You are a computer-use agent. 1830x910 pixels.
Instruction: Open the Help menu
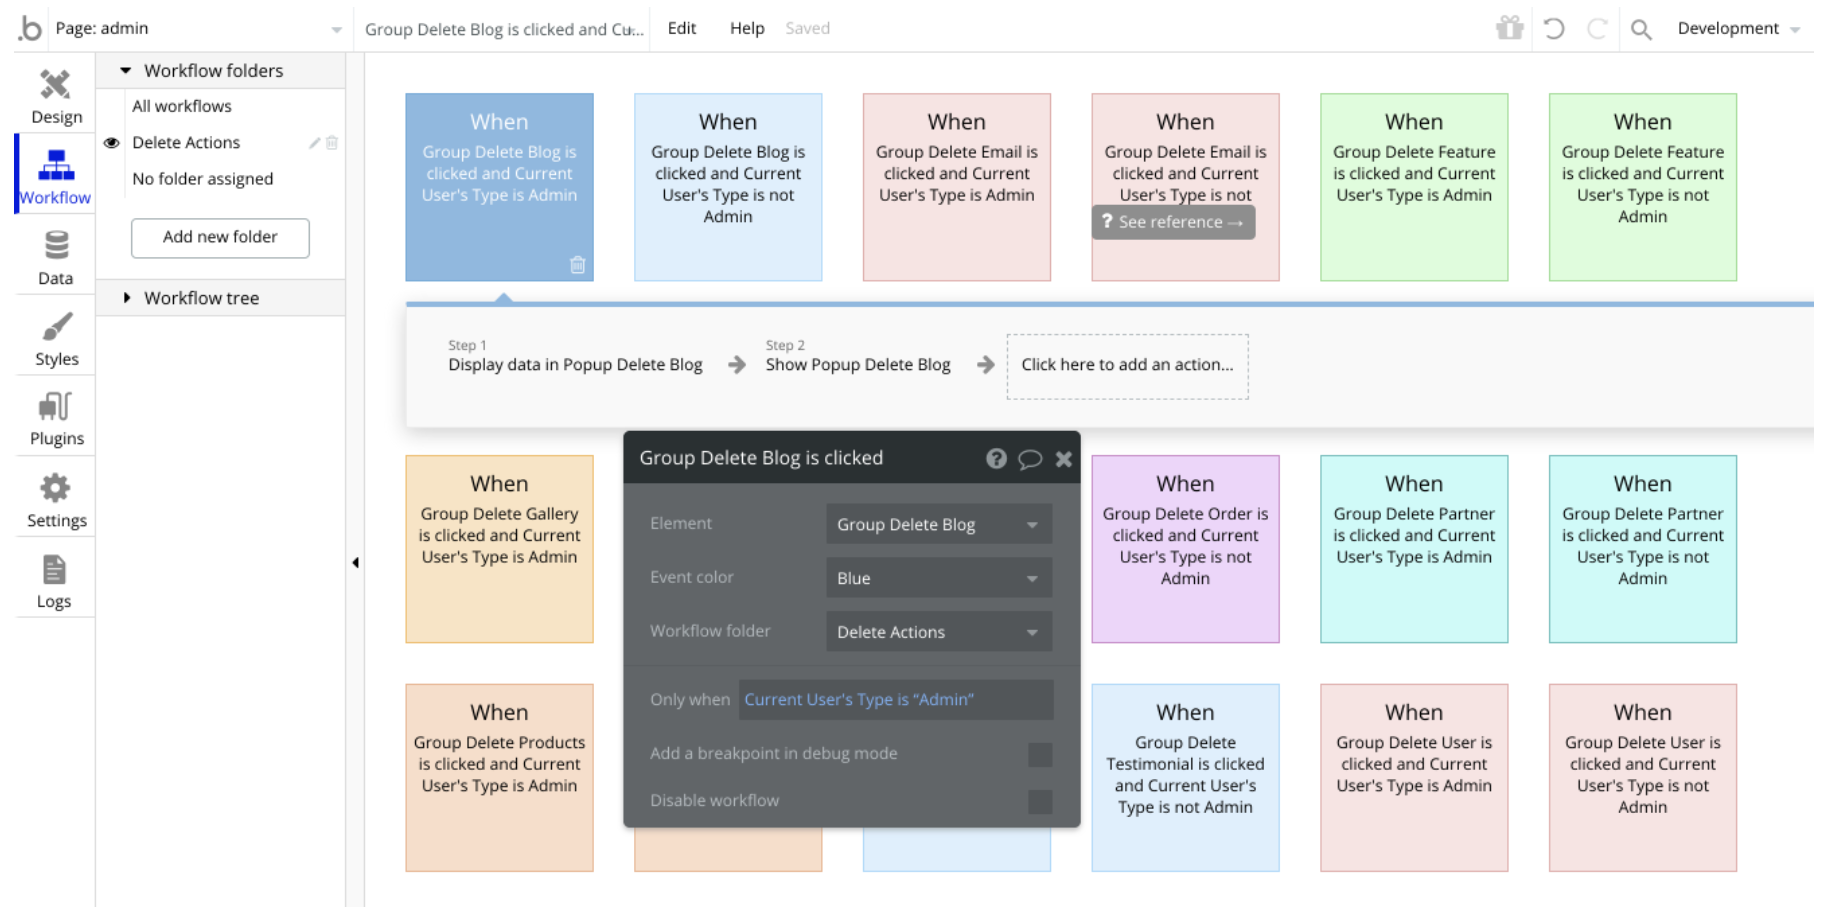coord(746,28)
